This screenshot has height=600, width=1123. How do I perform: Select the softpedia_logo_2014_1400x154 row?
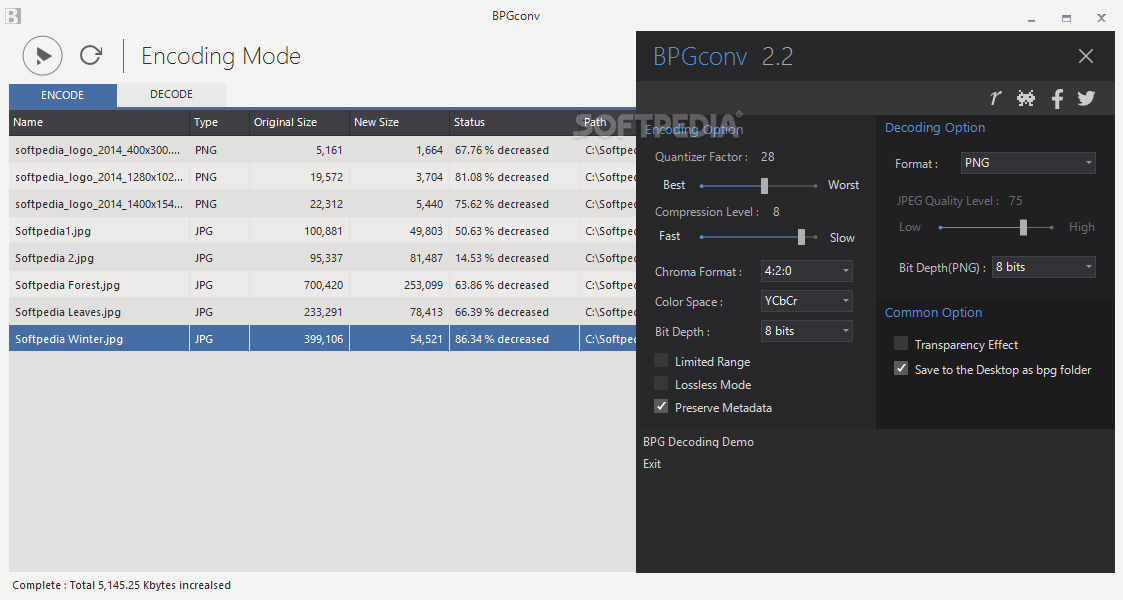(x=322, y=204)
